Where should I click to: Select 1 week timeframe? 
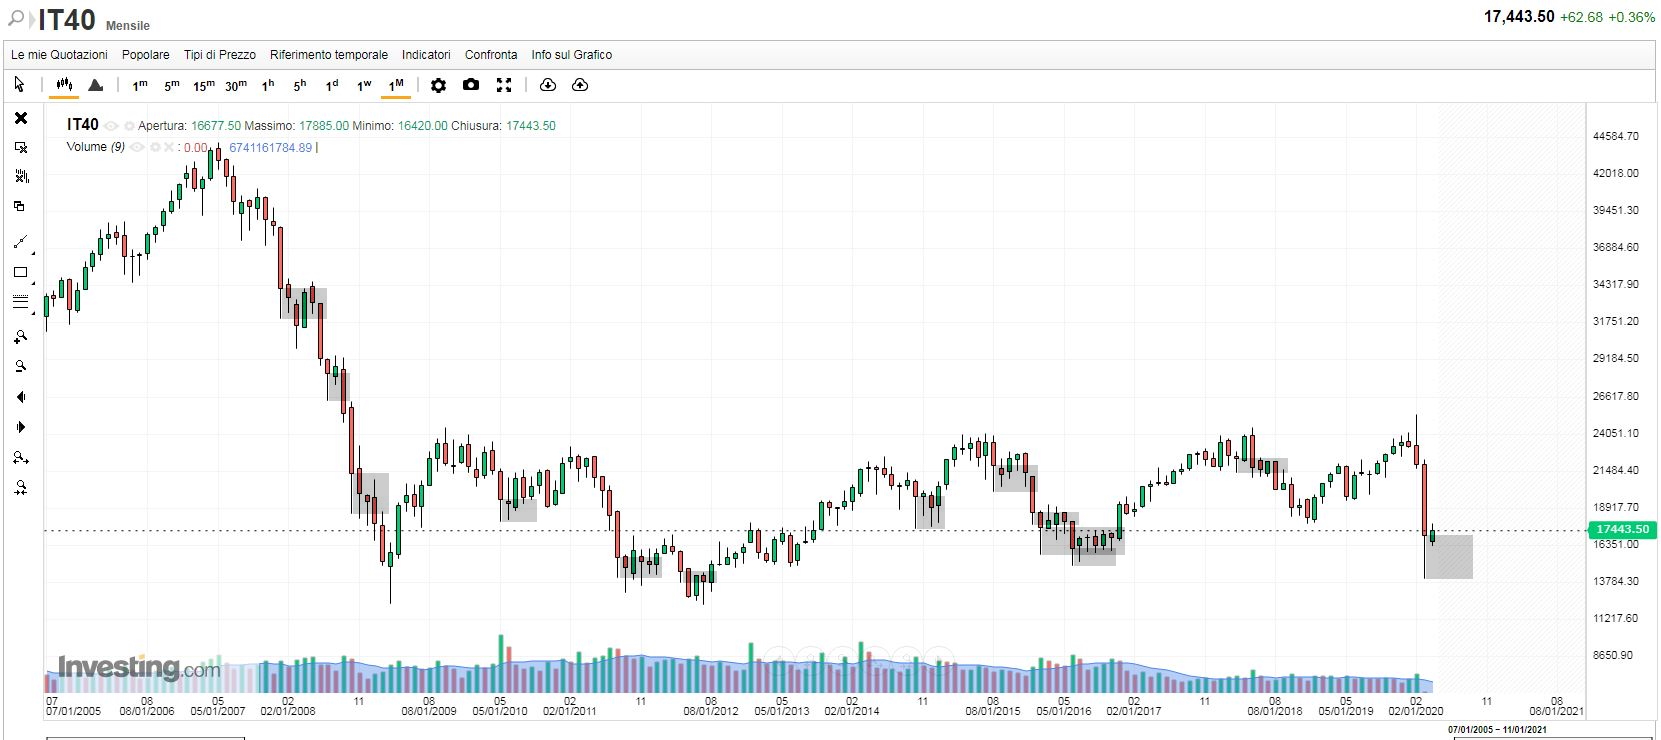click(x=364, y=85)
